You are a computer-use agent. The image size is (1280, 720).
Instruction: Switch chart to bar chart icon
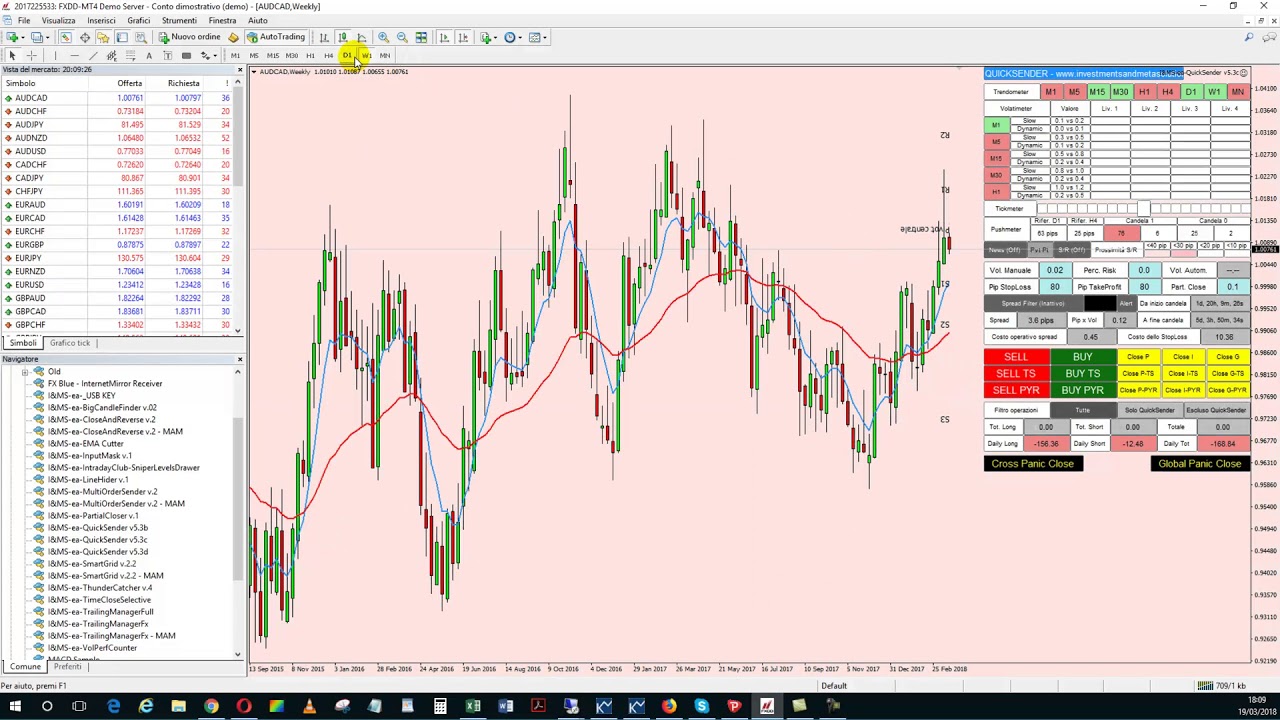tap(324, 37)
